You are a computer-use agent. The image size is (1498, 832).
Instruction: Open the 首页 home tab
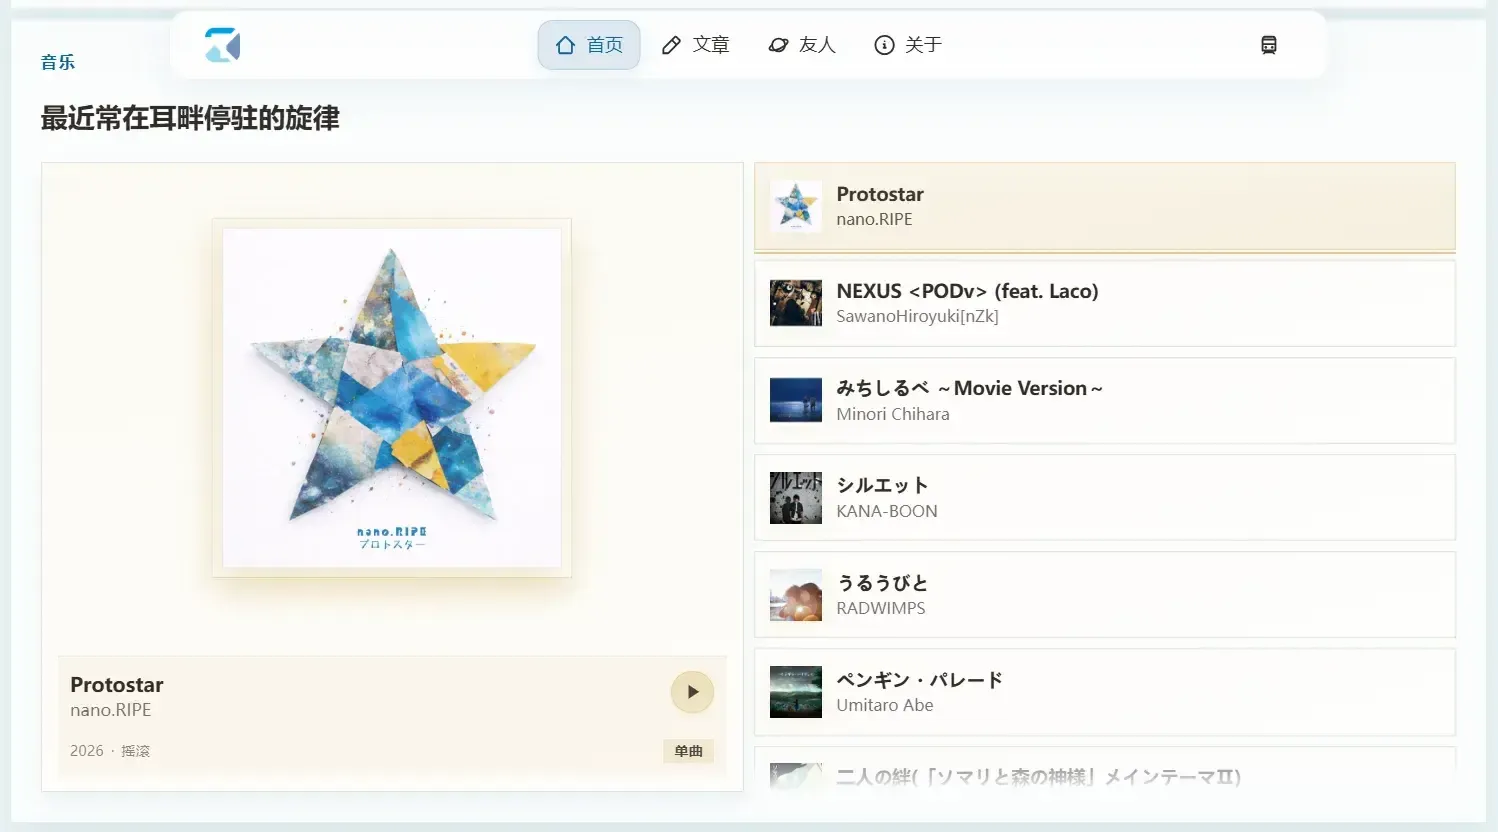[x=589, y=45]
